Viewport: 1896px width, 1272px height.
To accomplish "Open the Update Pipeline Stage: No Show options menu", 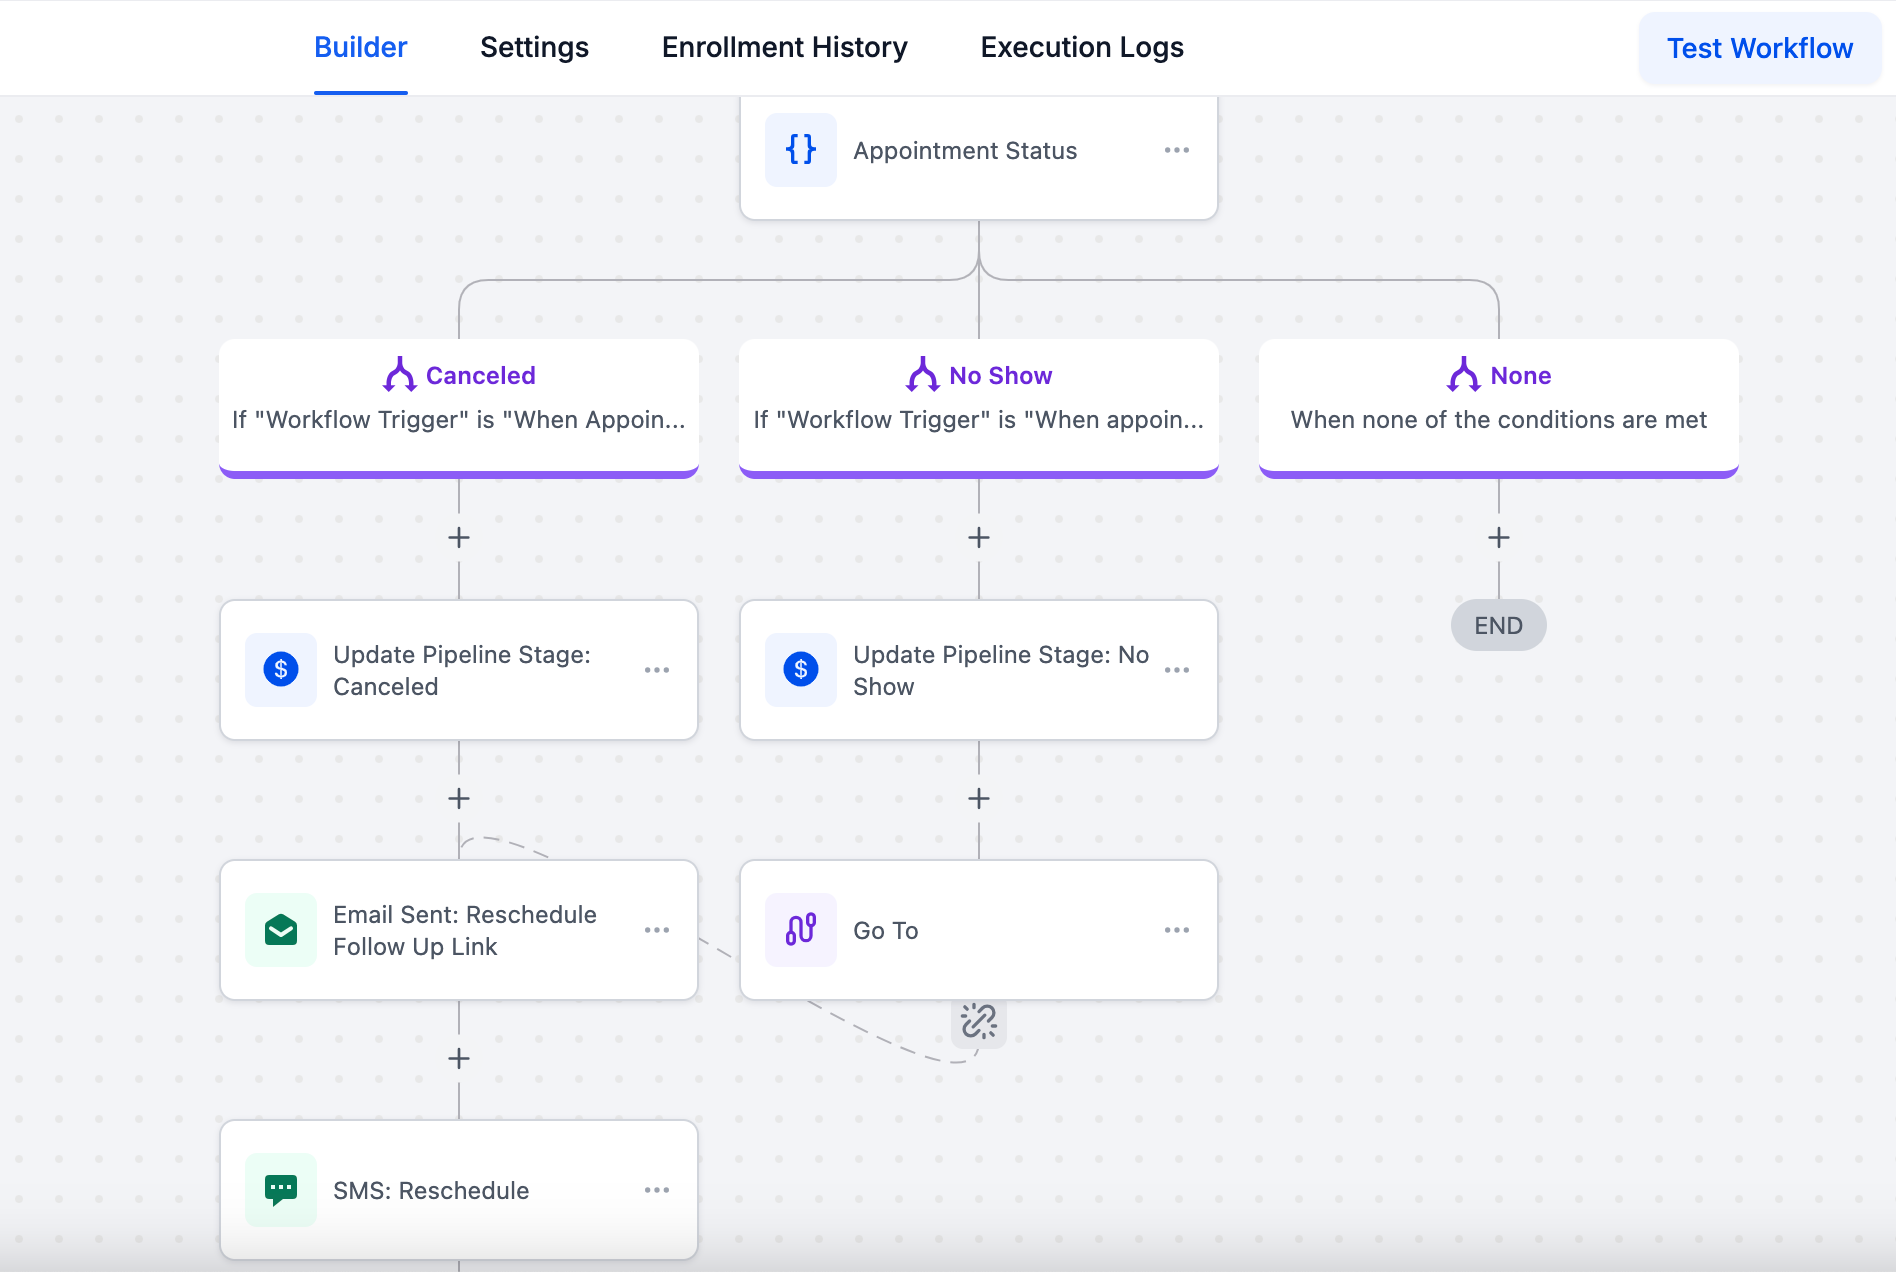I will coord(1177,670).
